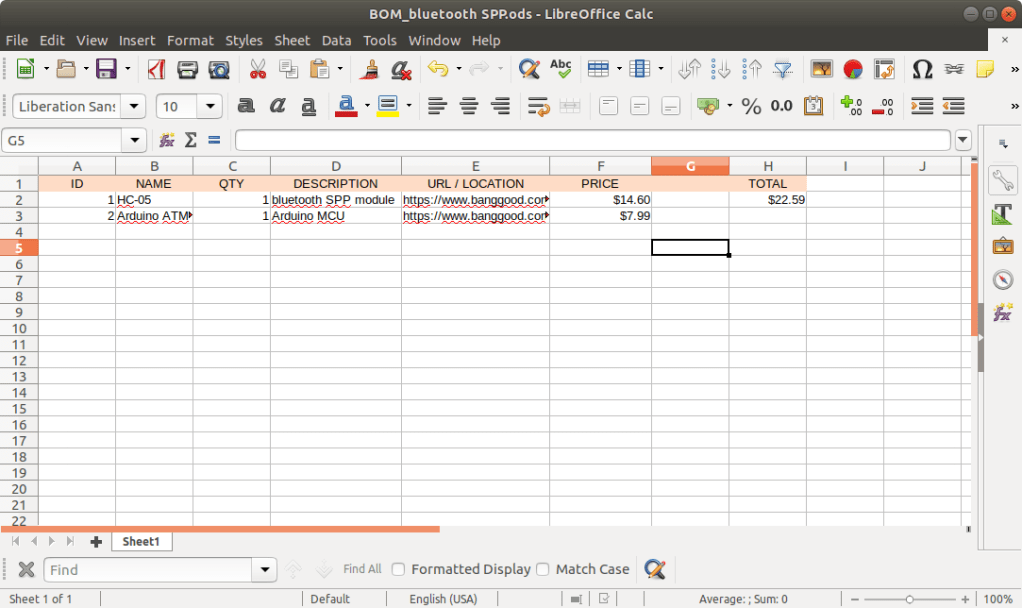Expand the Name Box cell reference dropdown
The width and height of the screenshot is (1022, 608).
tap(135, 140)
